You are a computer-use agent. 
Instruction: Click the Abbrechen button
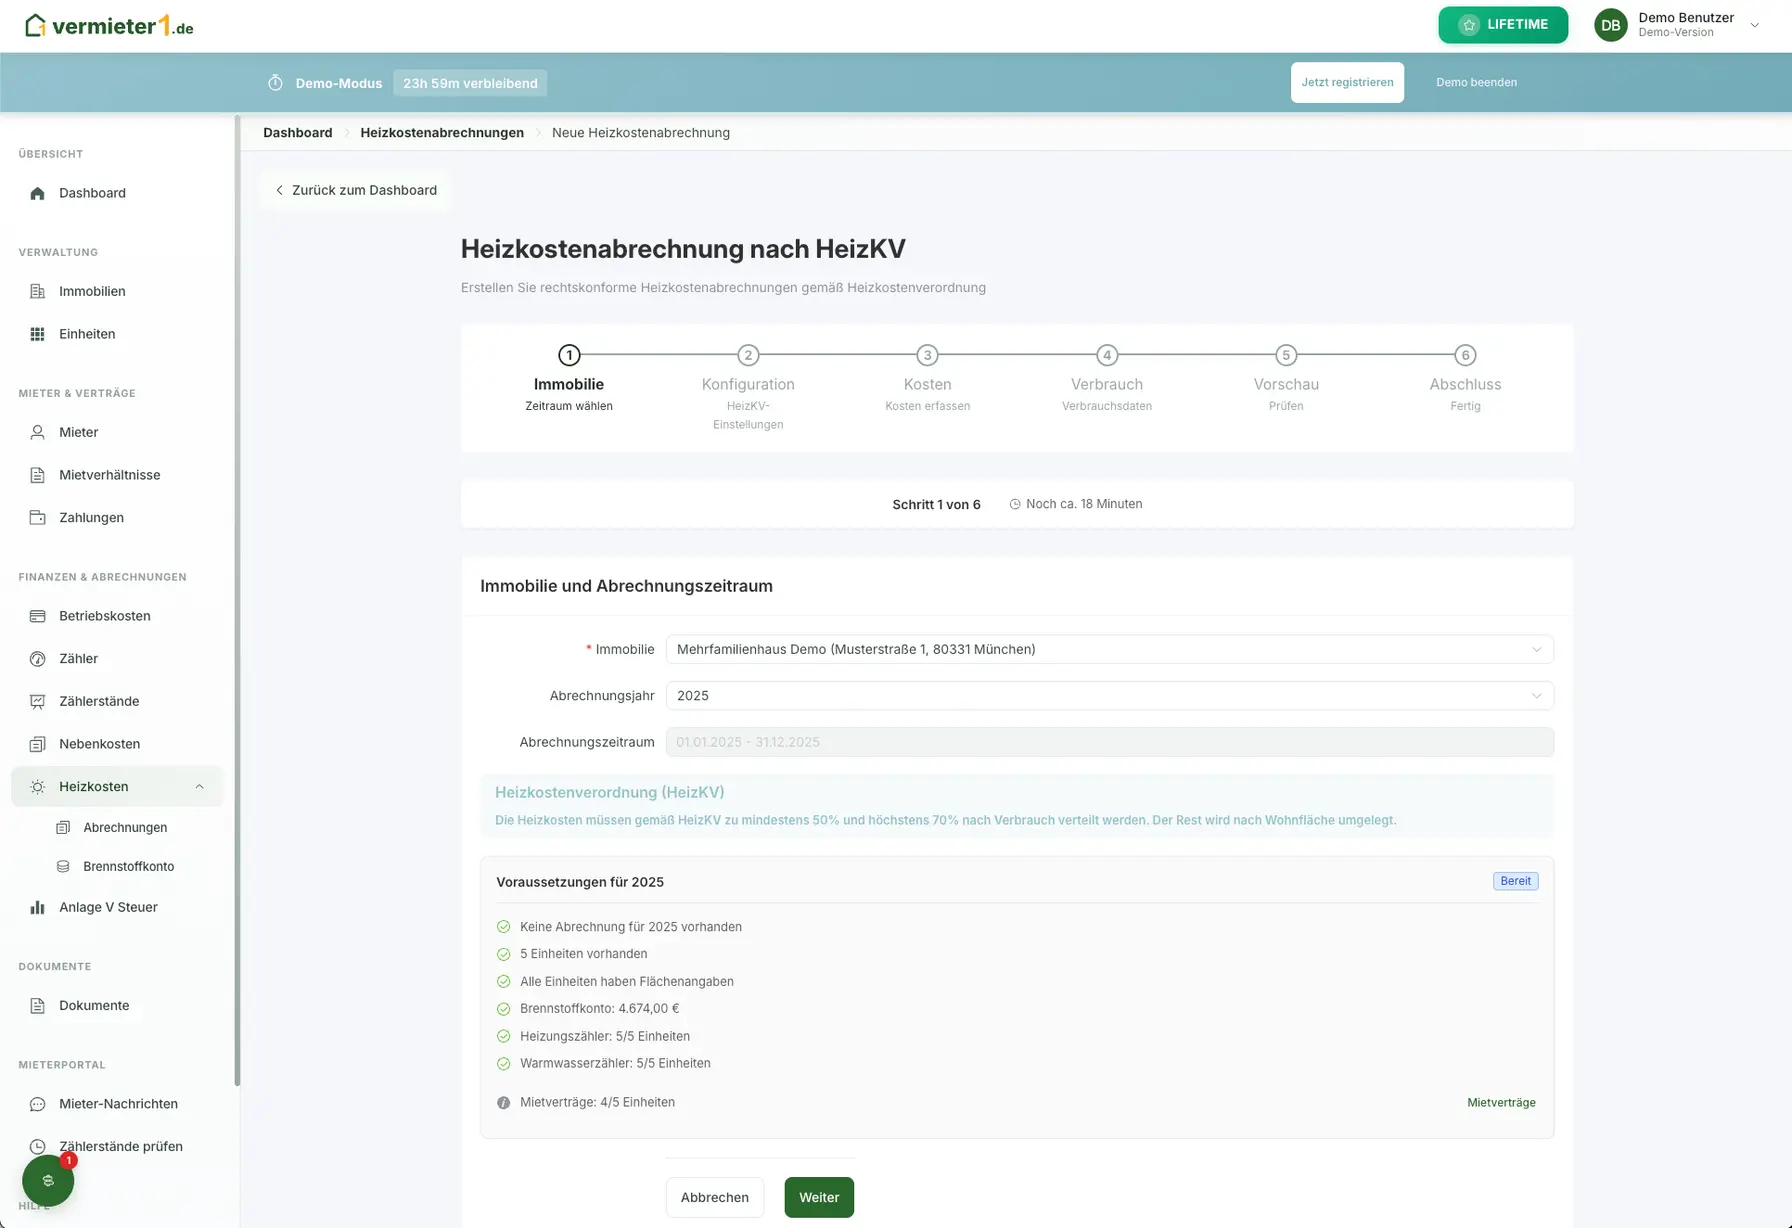point(714,1197)
